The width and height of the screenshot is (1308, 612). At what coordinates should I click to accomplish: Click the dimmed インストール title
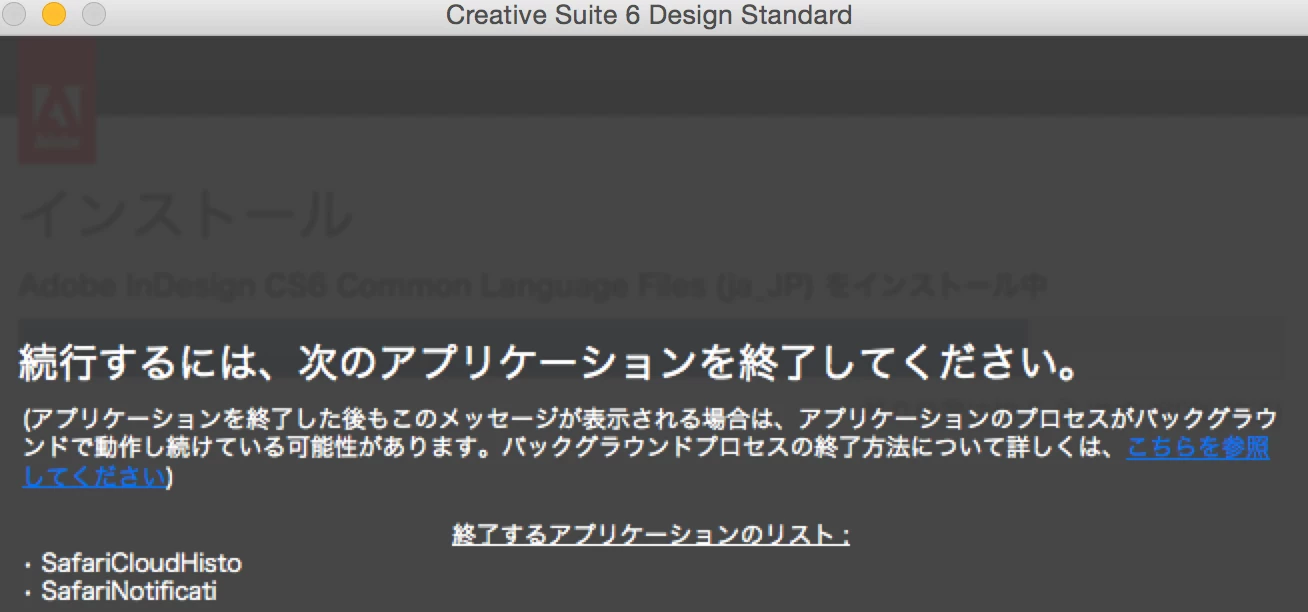(x=186, y=213)
